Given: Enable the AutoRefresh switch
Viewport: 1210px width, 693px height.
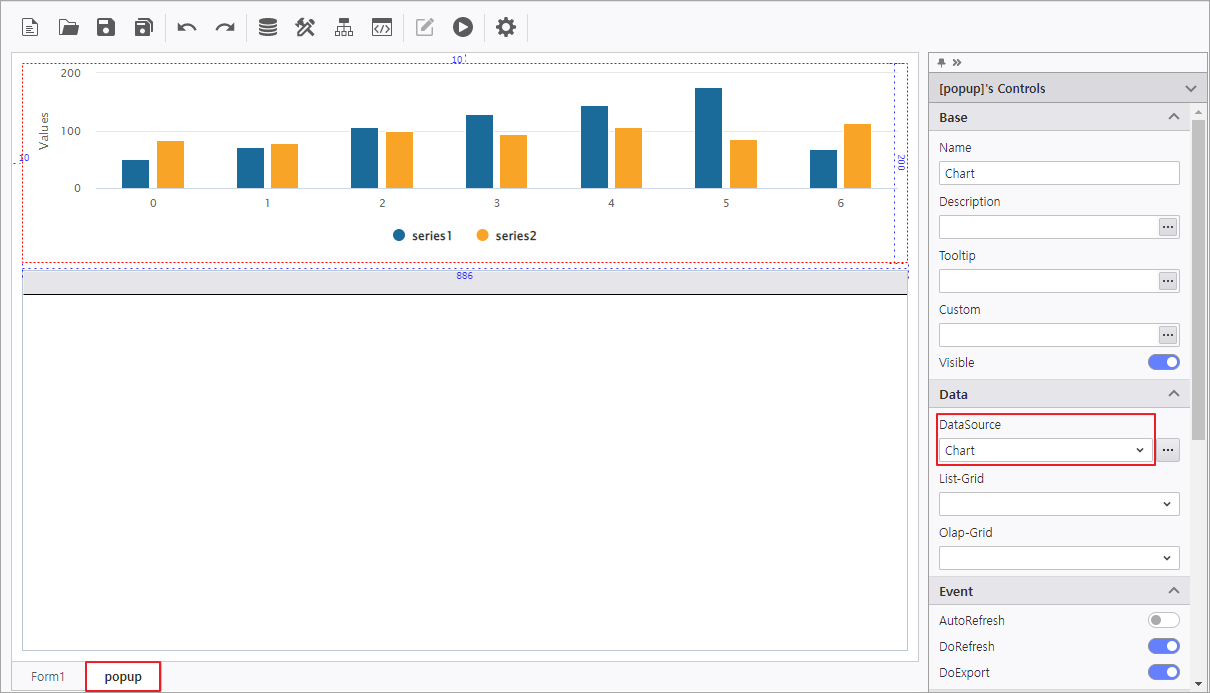Looking at the screenshot, I should (x=1163, y=620).
